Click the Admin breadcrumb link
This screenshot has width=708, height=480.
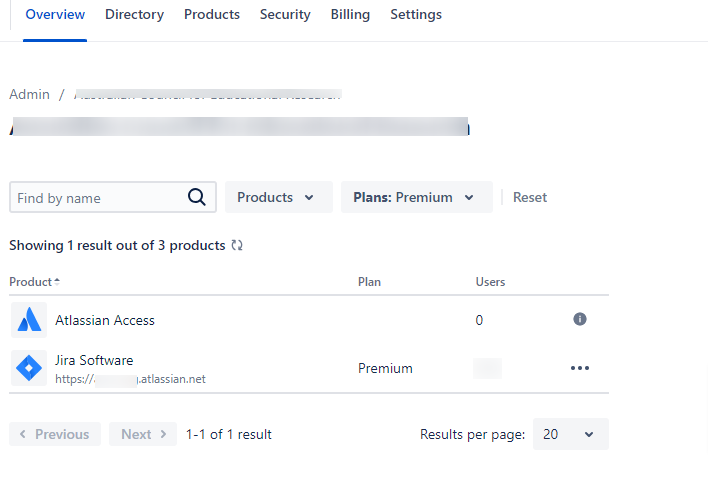point(29,94)
